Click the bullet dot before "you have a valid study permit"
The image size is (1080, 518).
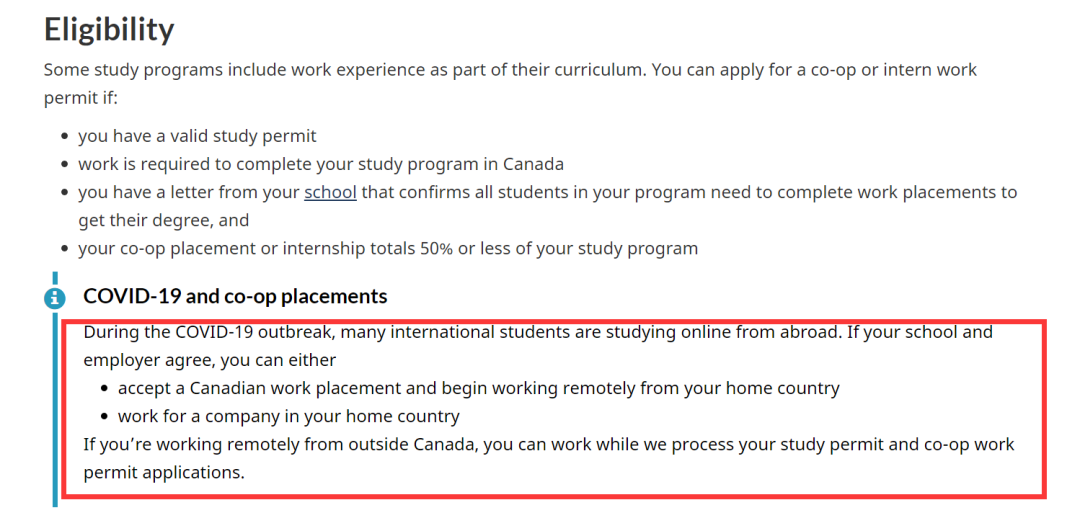[65, 137]
